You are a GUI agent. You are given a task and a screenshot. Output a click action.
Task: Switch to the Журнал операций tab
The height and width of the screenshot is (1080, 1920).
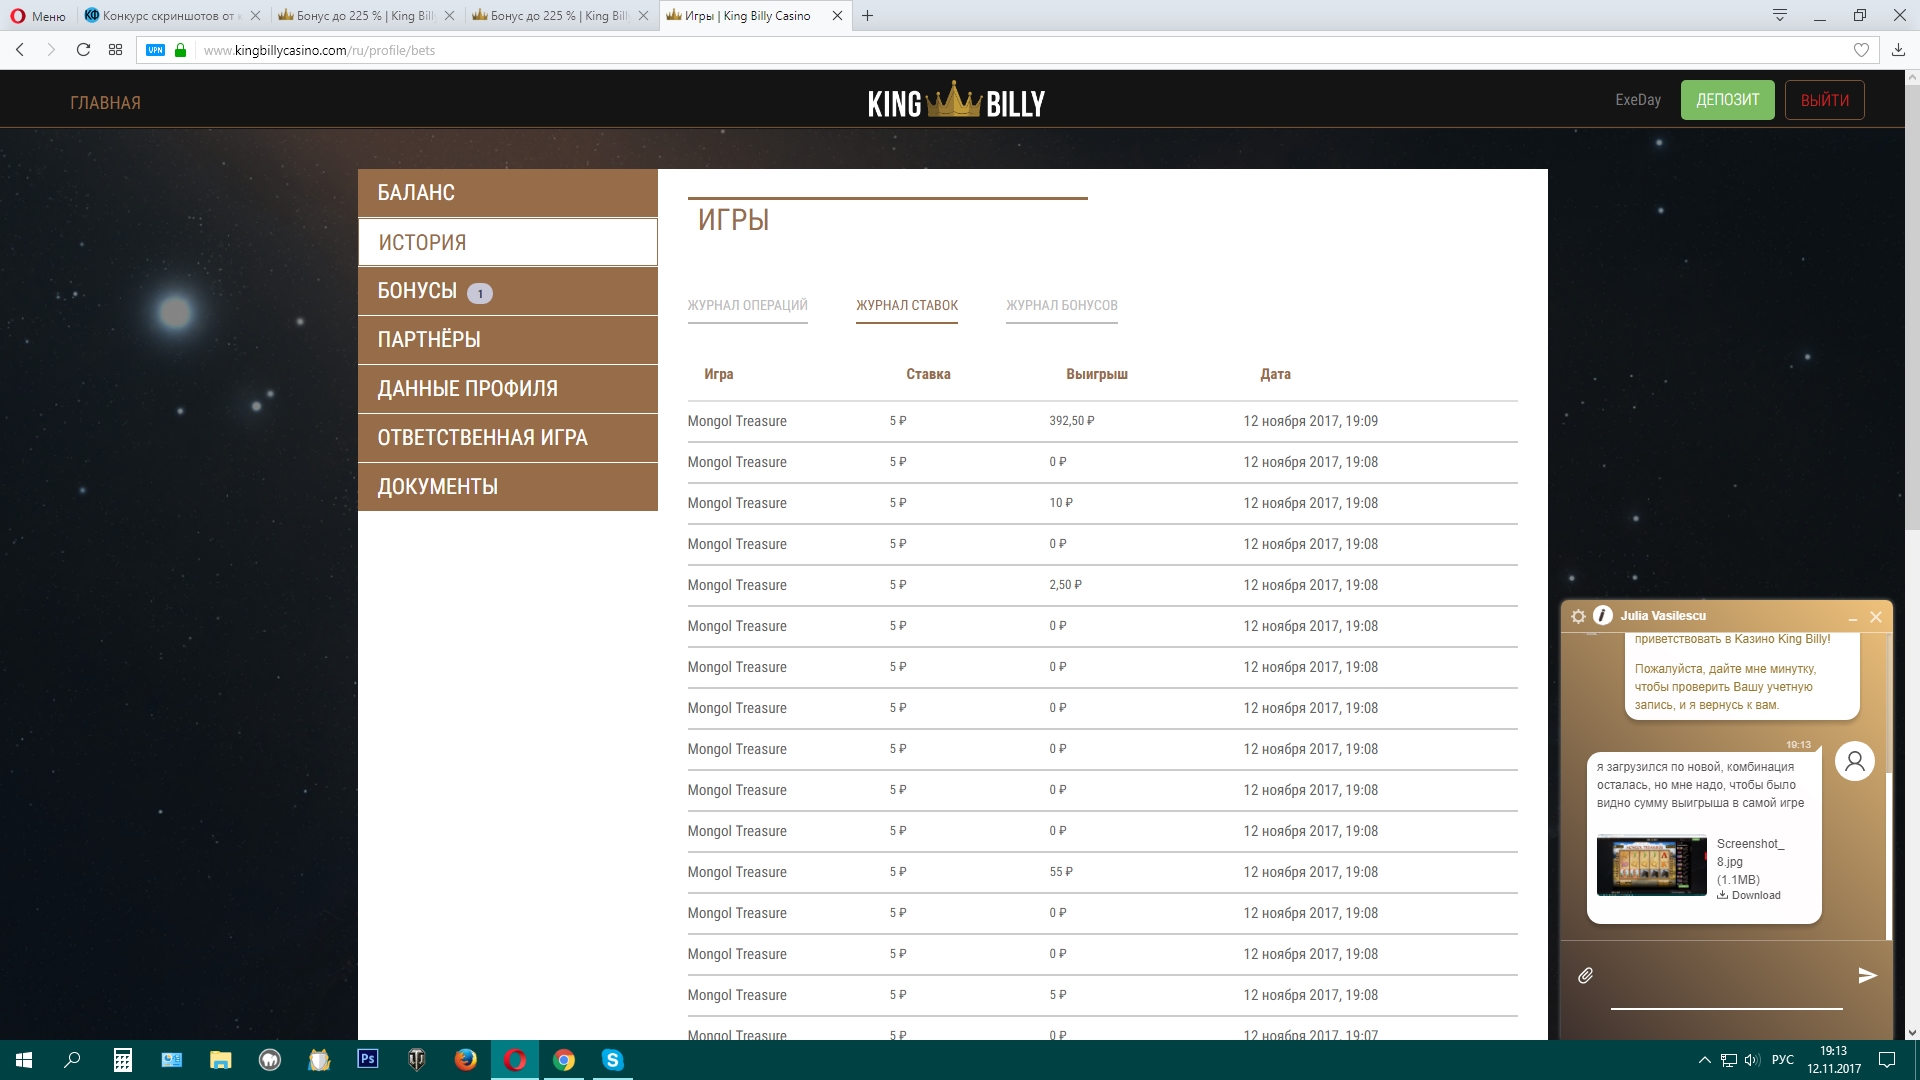tap(747, 306)
